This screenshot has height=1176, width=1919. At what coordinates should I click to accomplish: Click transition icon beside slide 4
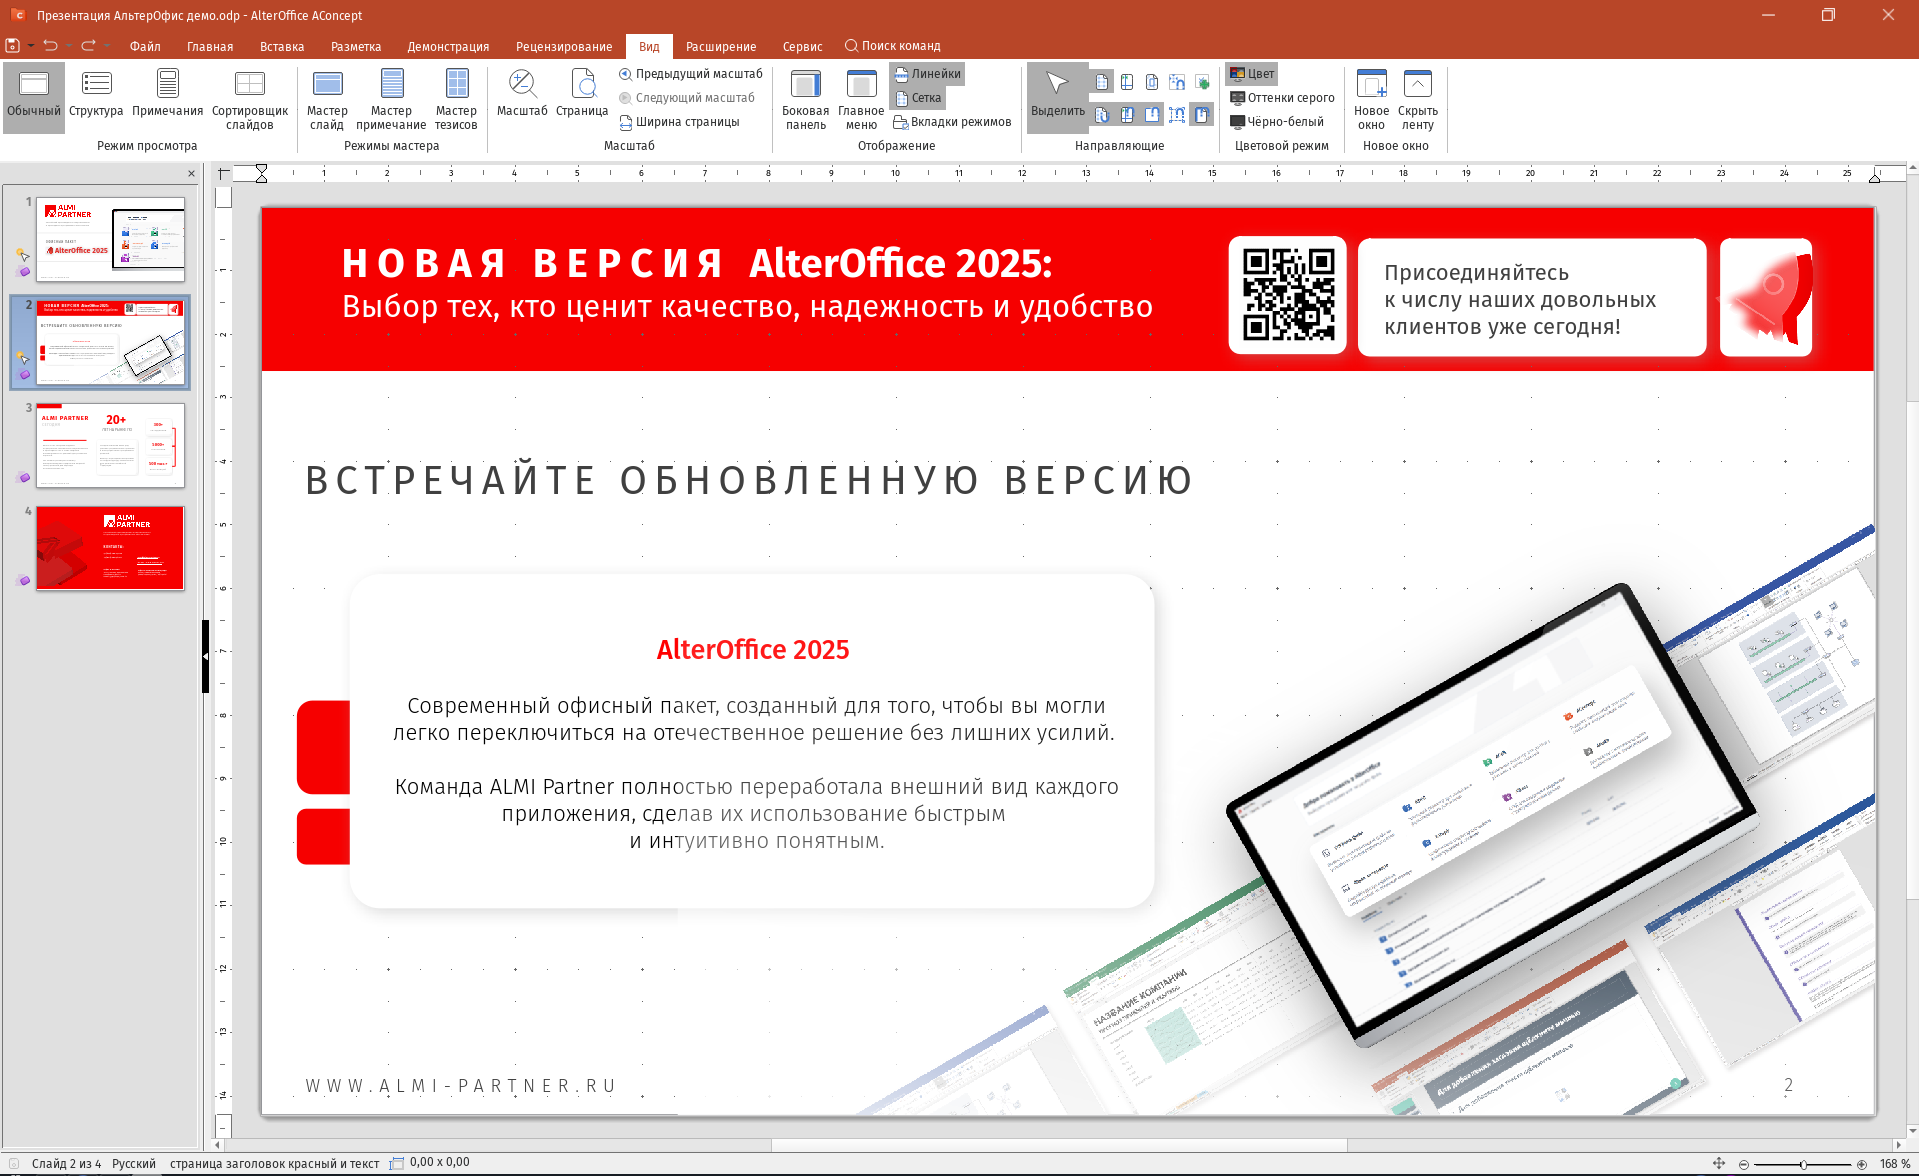[x=24, y=580]
